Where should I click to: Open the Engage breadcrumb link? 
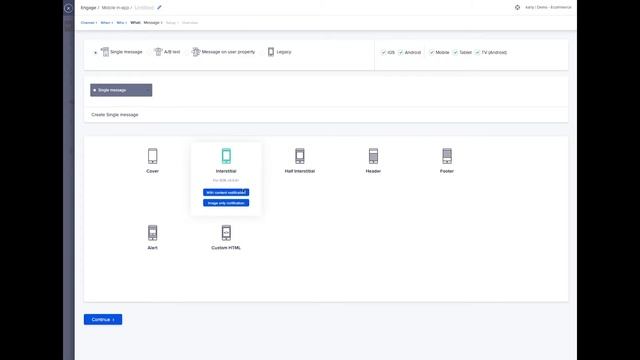point(88,8)
